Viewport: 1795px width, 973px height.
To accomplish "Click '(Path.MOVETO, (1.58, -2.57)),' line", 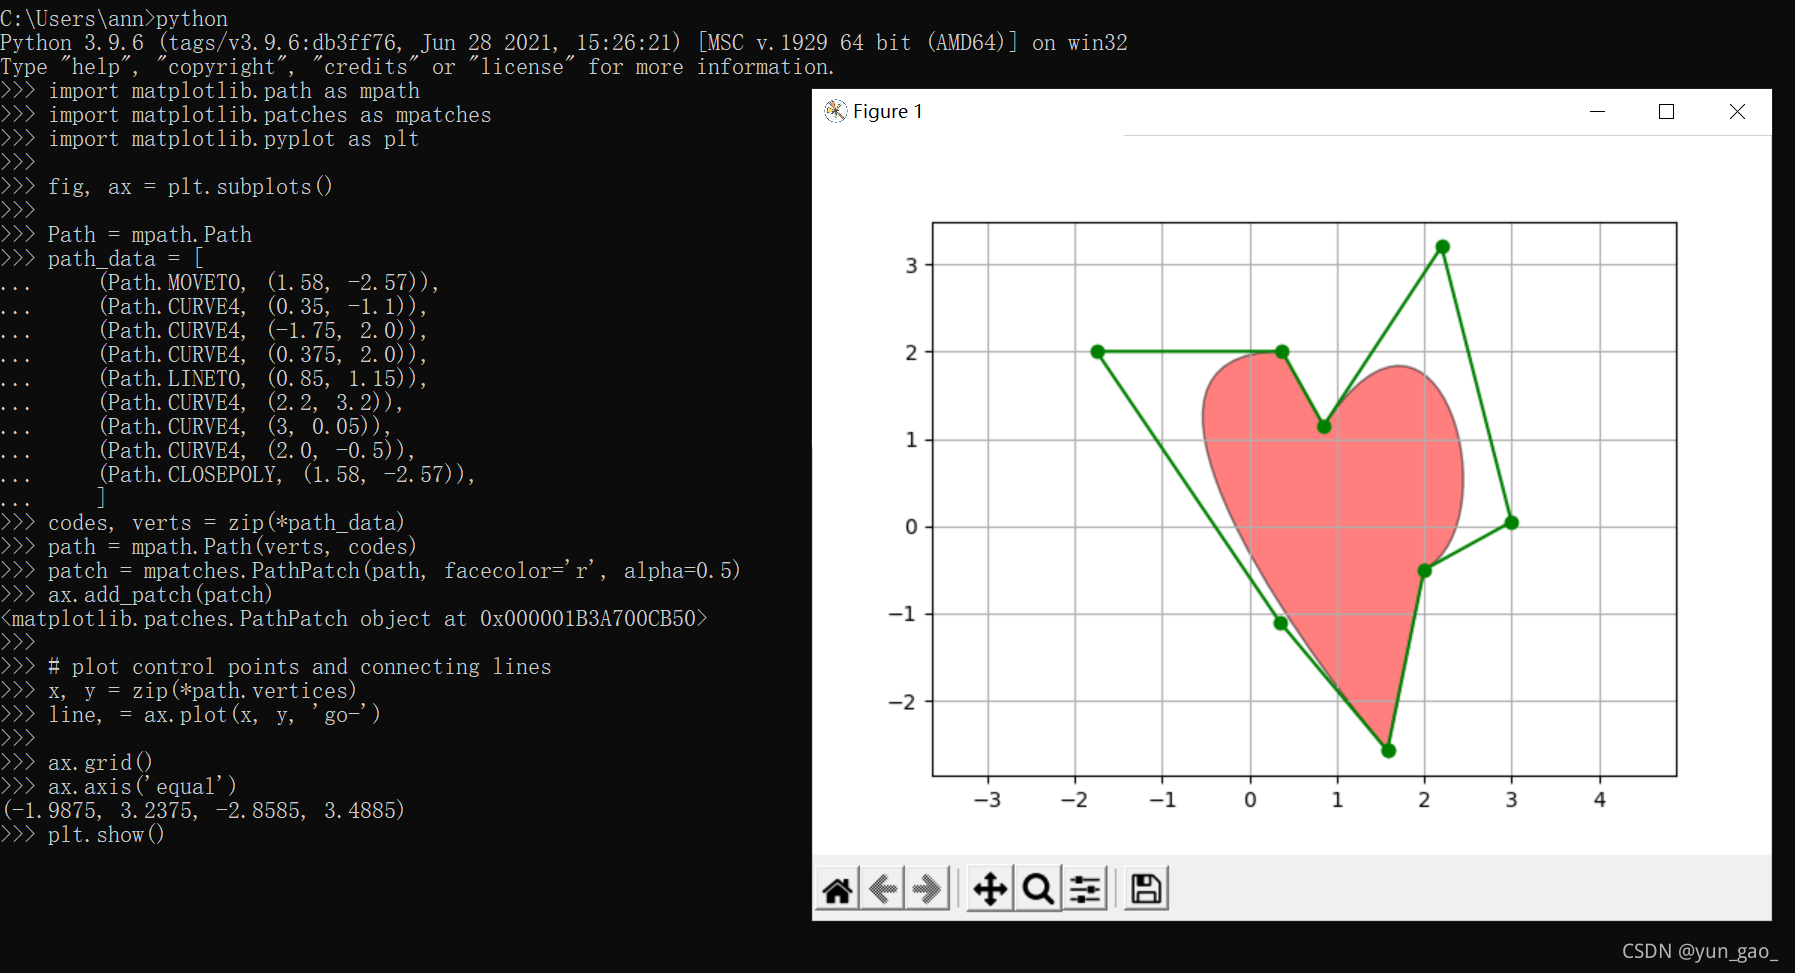I will pos(269,282).
